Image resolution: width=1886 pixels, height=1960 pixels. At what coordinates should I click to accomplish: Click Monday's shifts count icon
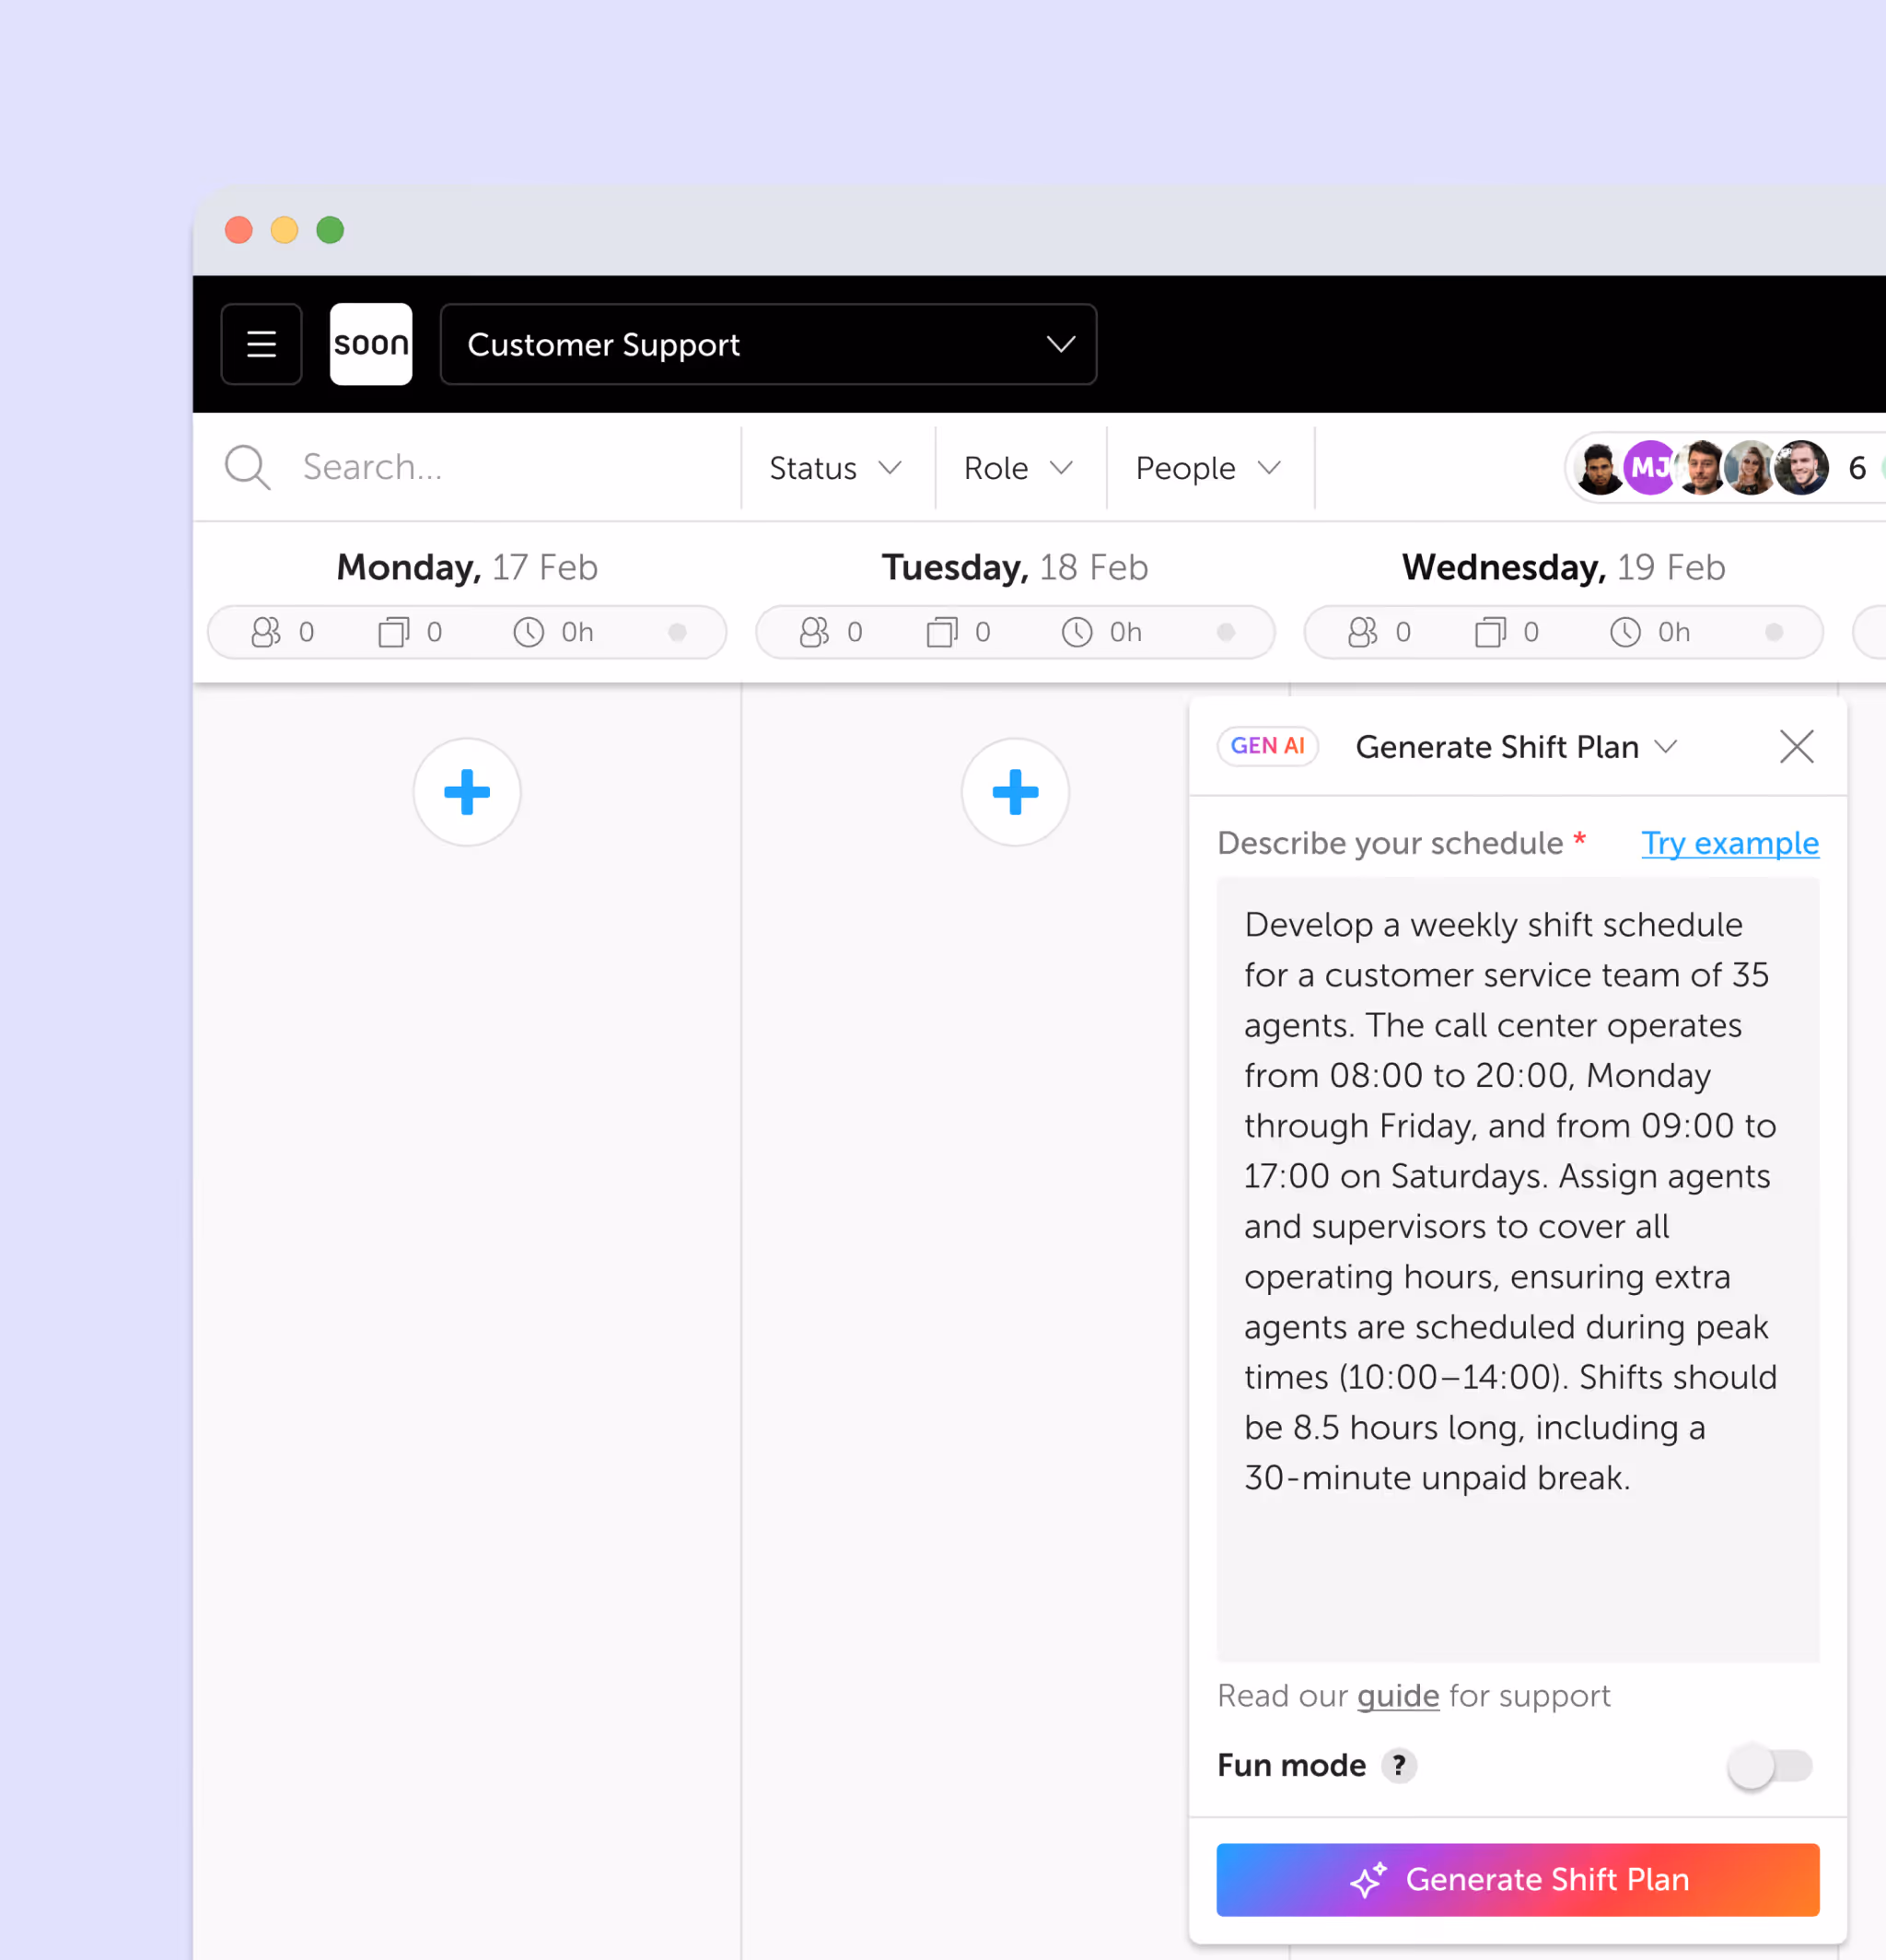pyautogui.click(x=394, y=632)
